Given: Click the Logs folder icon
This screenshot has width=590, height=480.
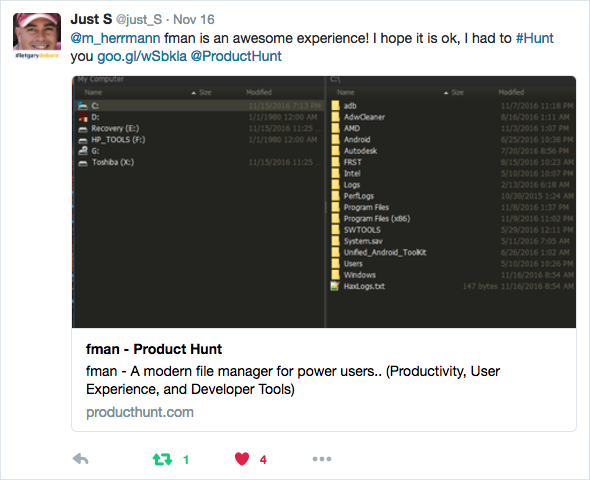Looking at the screenshot, I should coord(335,185).
